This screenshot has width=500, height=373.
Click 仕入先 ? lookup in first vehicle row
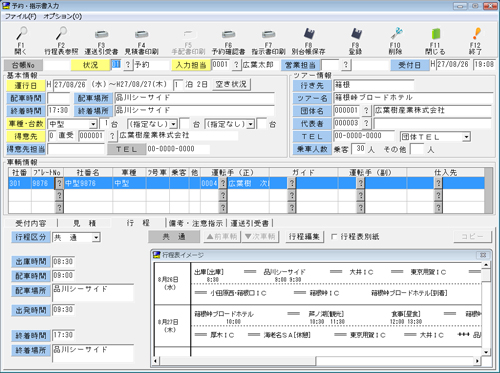tap(438, 183)
